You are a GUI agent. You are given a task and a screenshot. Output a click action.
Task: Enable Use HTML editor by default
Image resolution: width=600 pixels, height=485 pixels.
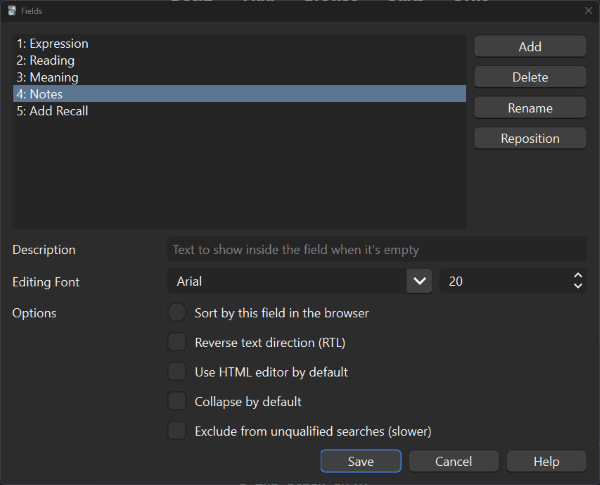click(177, 371)
